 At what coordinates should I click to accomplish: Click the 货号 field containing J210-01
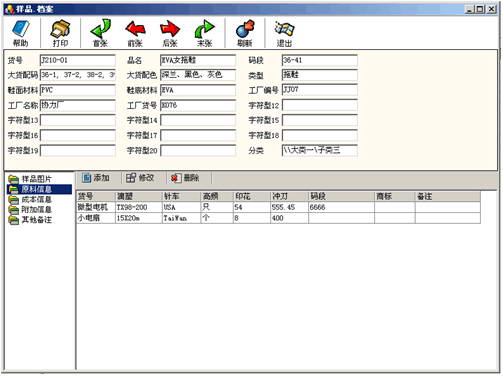78,60
